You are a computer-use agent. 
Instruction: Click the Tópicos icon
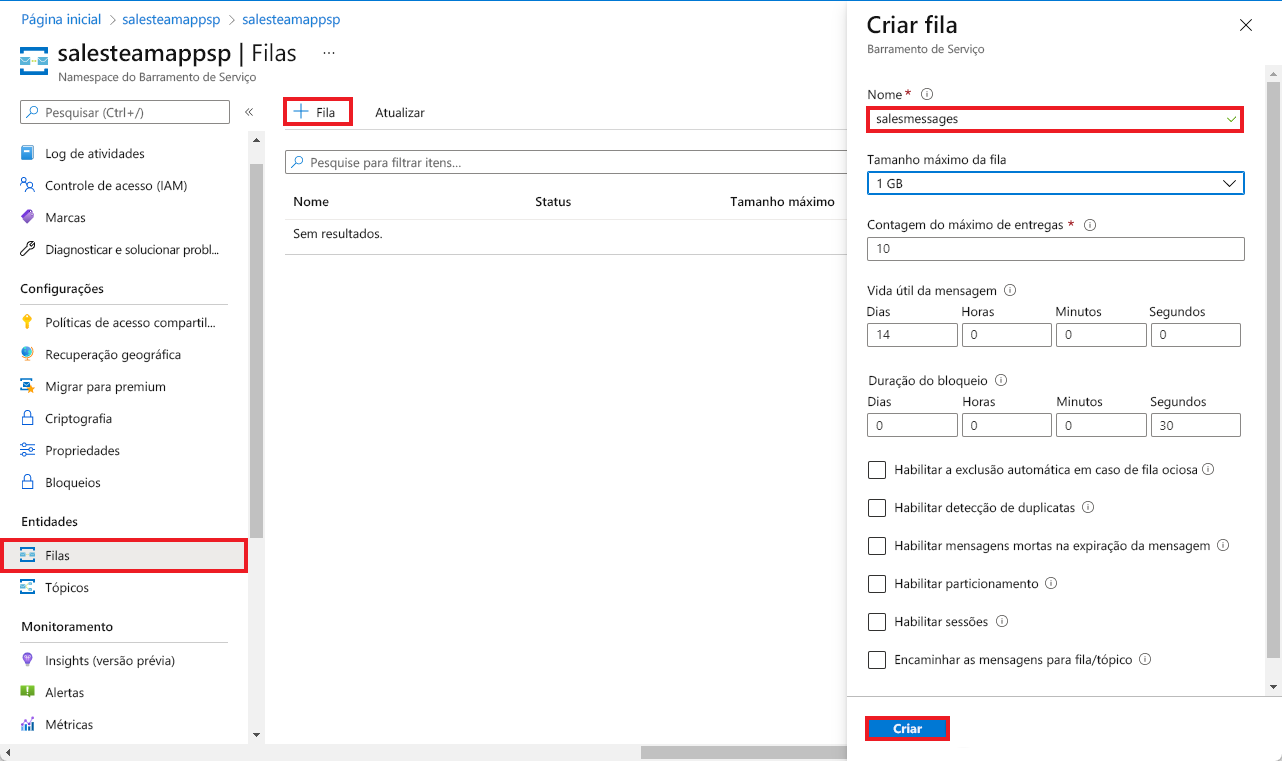(28, 587)
